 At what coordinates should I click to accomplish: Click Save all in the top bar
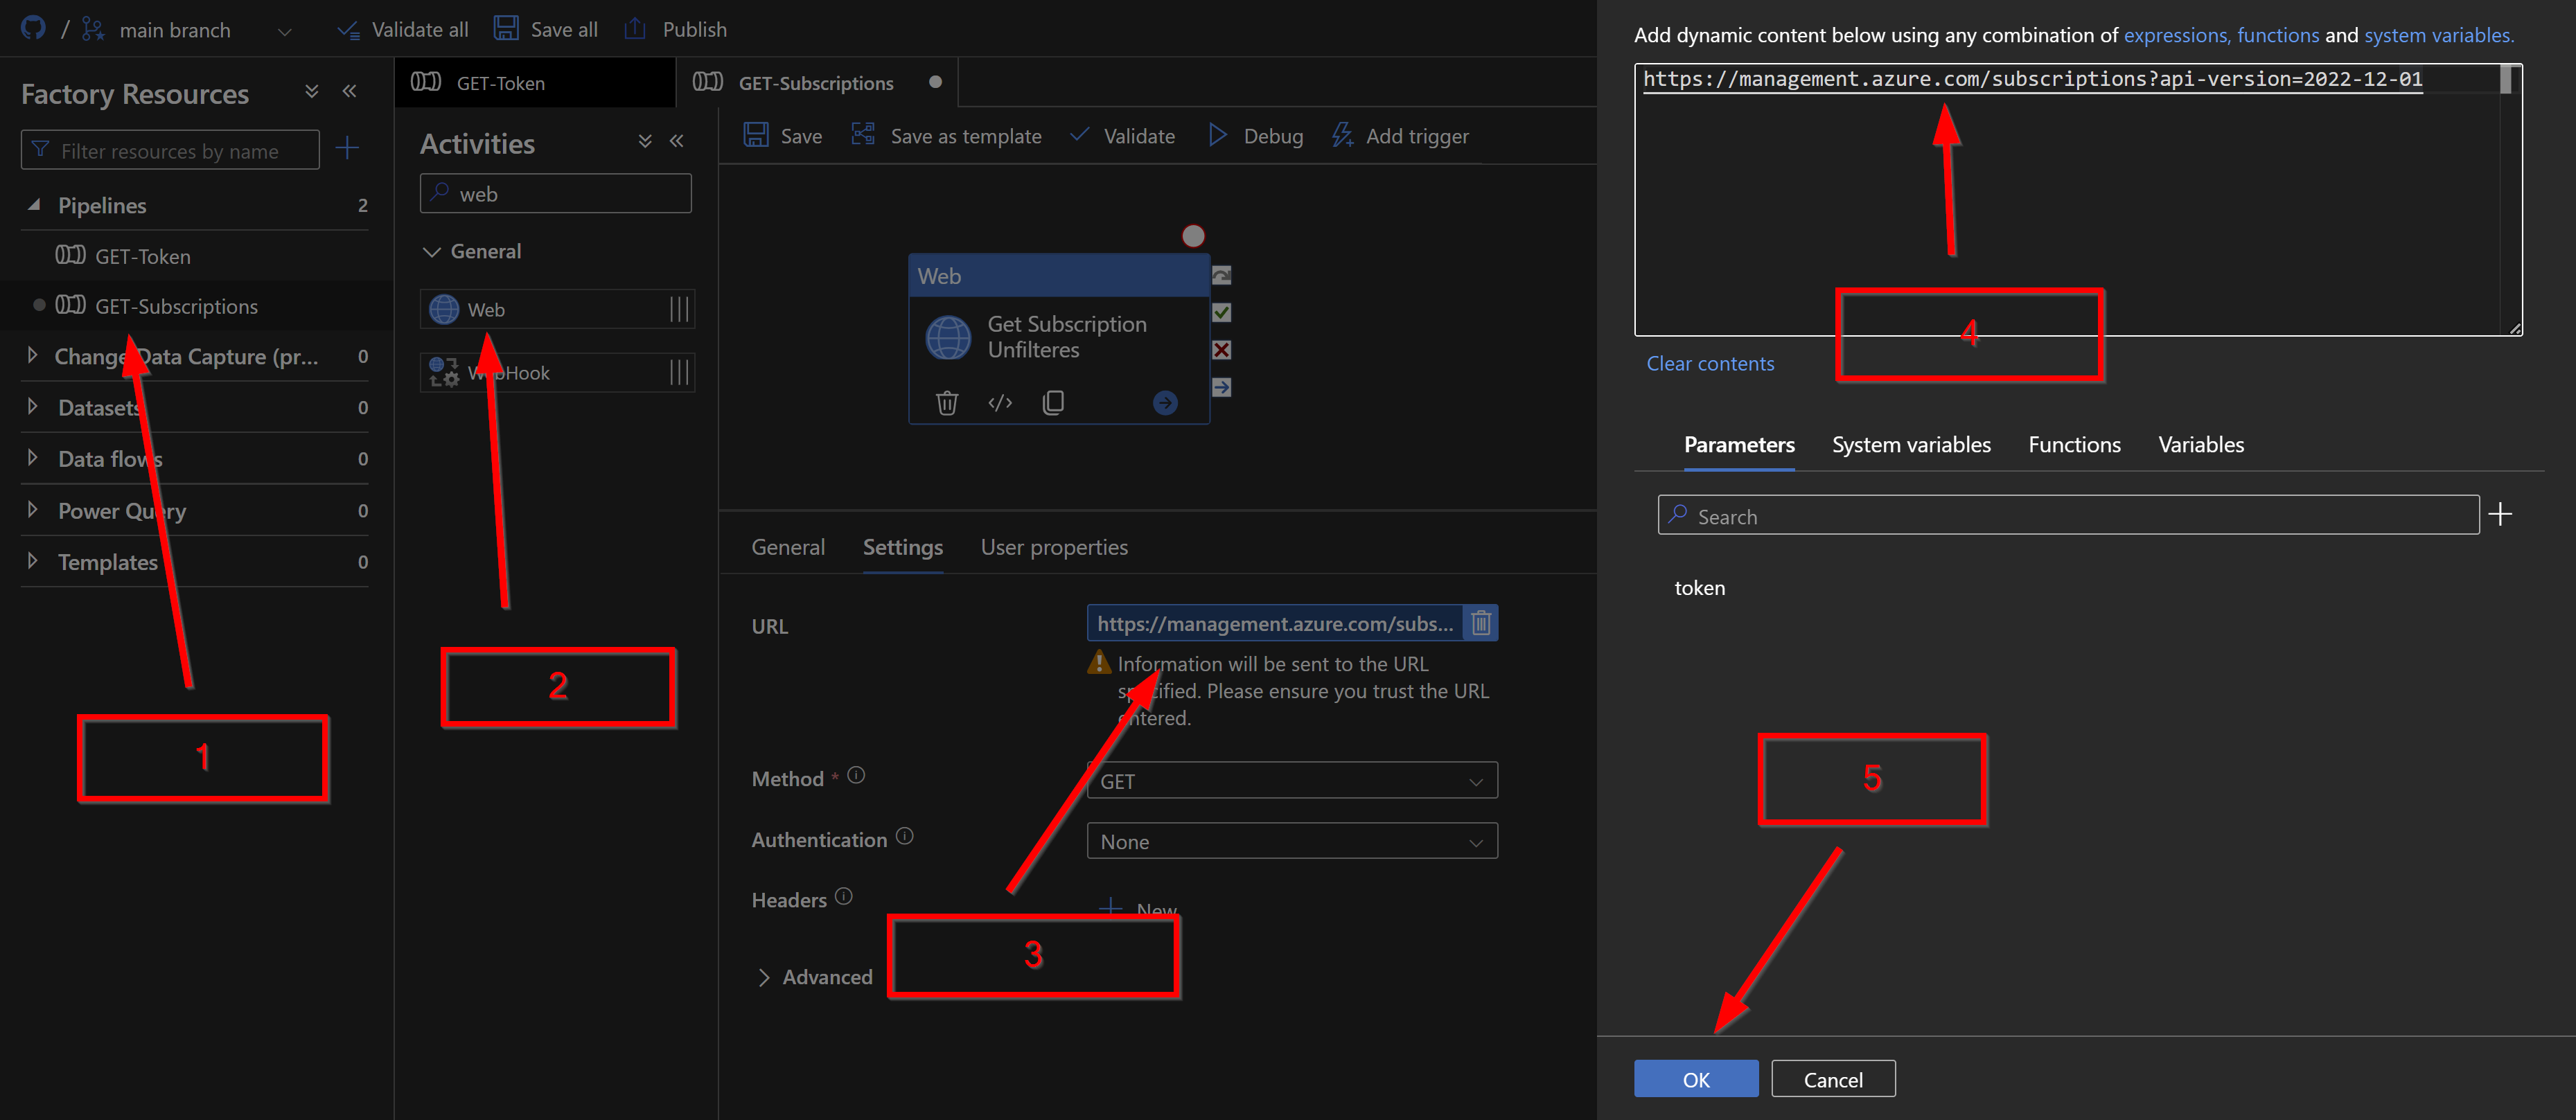tap(545, 29)
